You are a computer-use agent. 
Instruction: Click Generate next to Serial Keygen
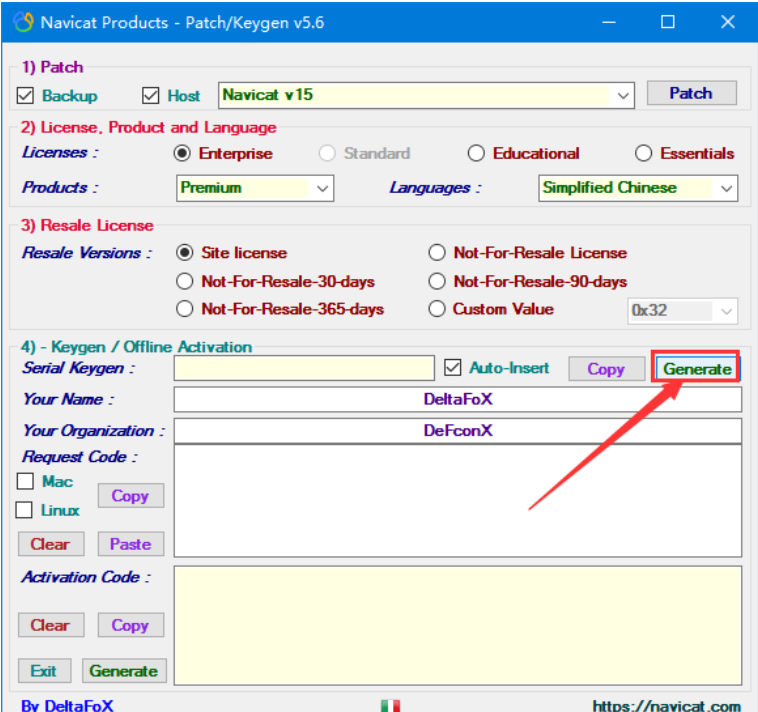pos(697,369)
